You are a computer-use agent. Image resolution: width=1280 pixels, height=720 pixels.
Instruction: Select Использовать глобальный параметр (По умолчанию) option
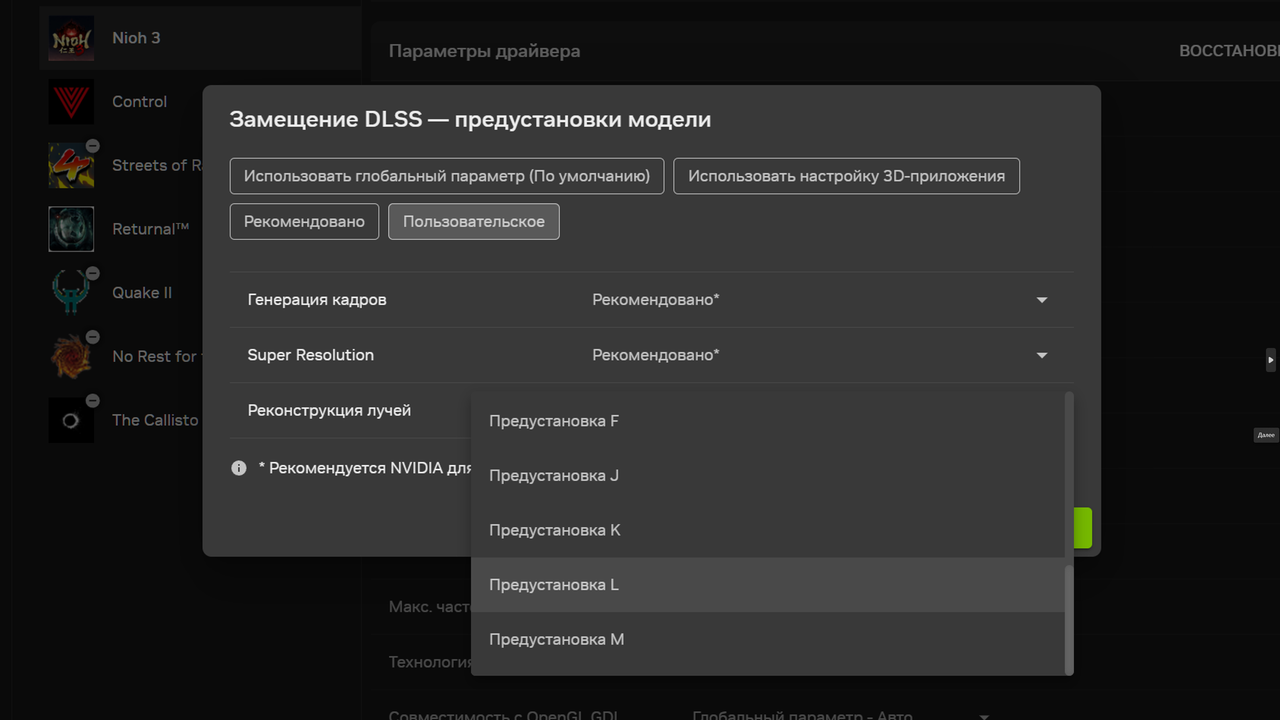pos(447,176)
